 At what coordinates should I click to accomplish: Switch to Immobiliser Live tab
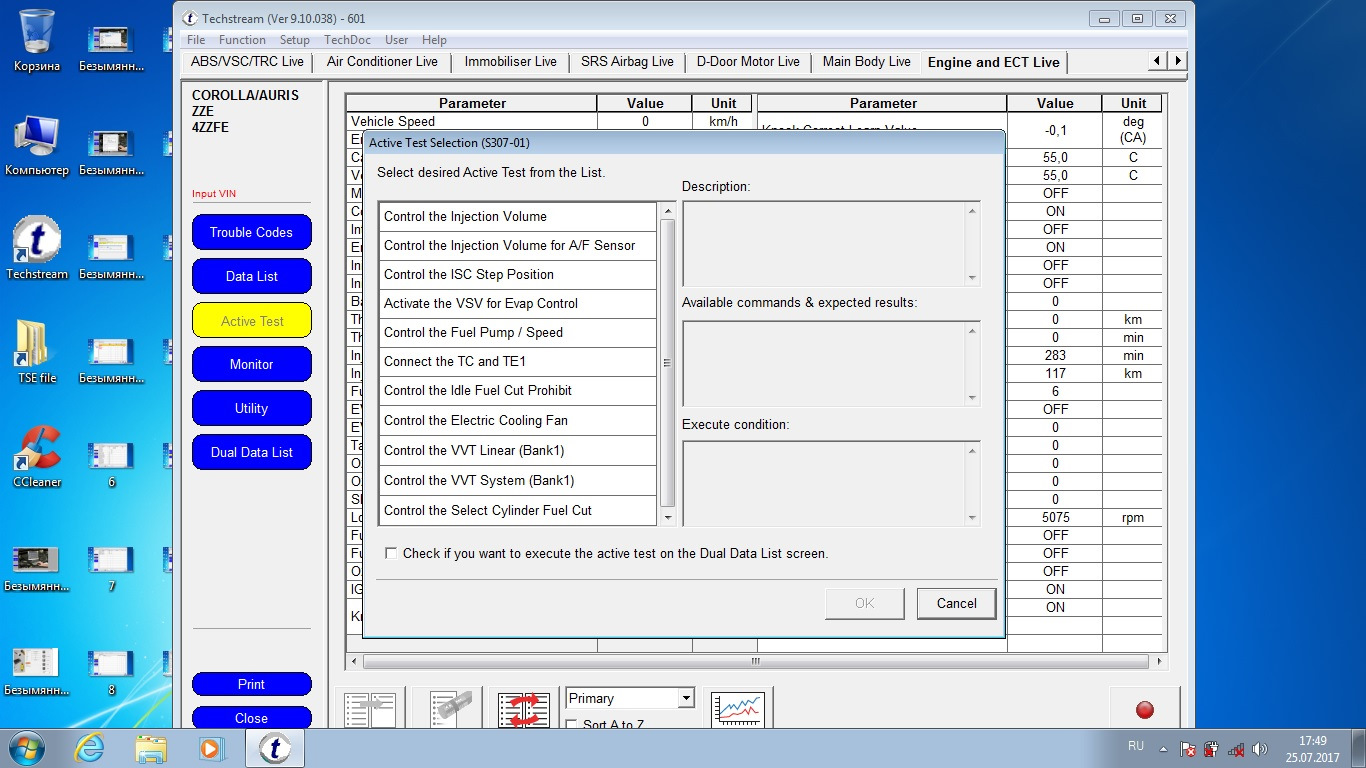coord(511,62)
